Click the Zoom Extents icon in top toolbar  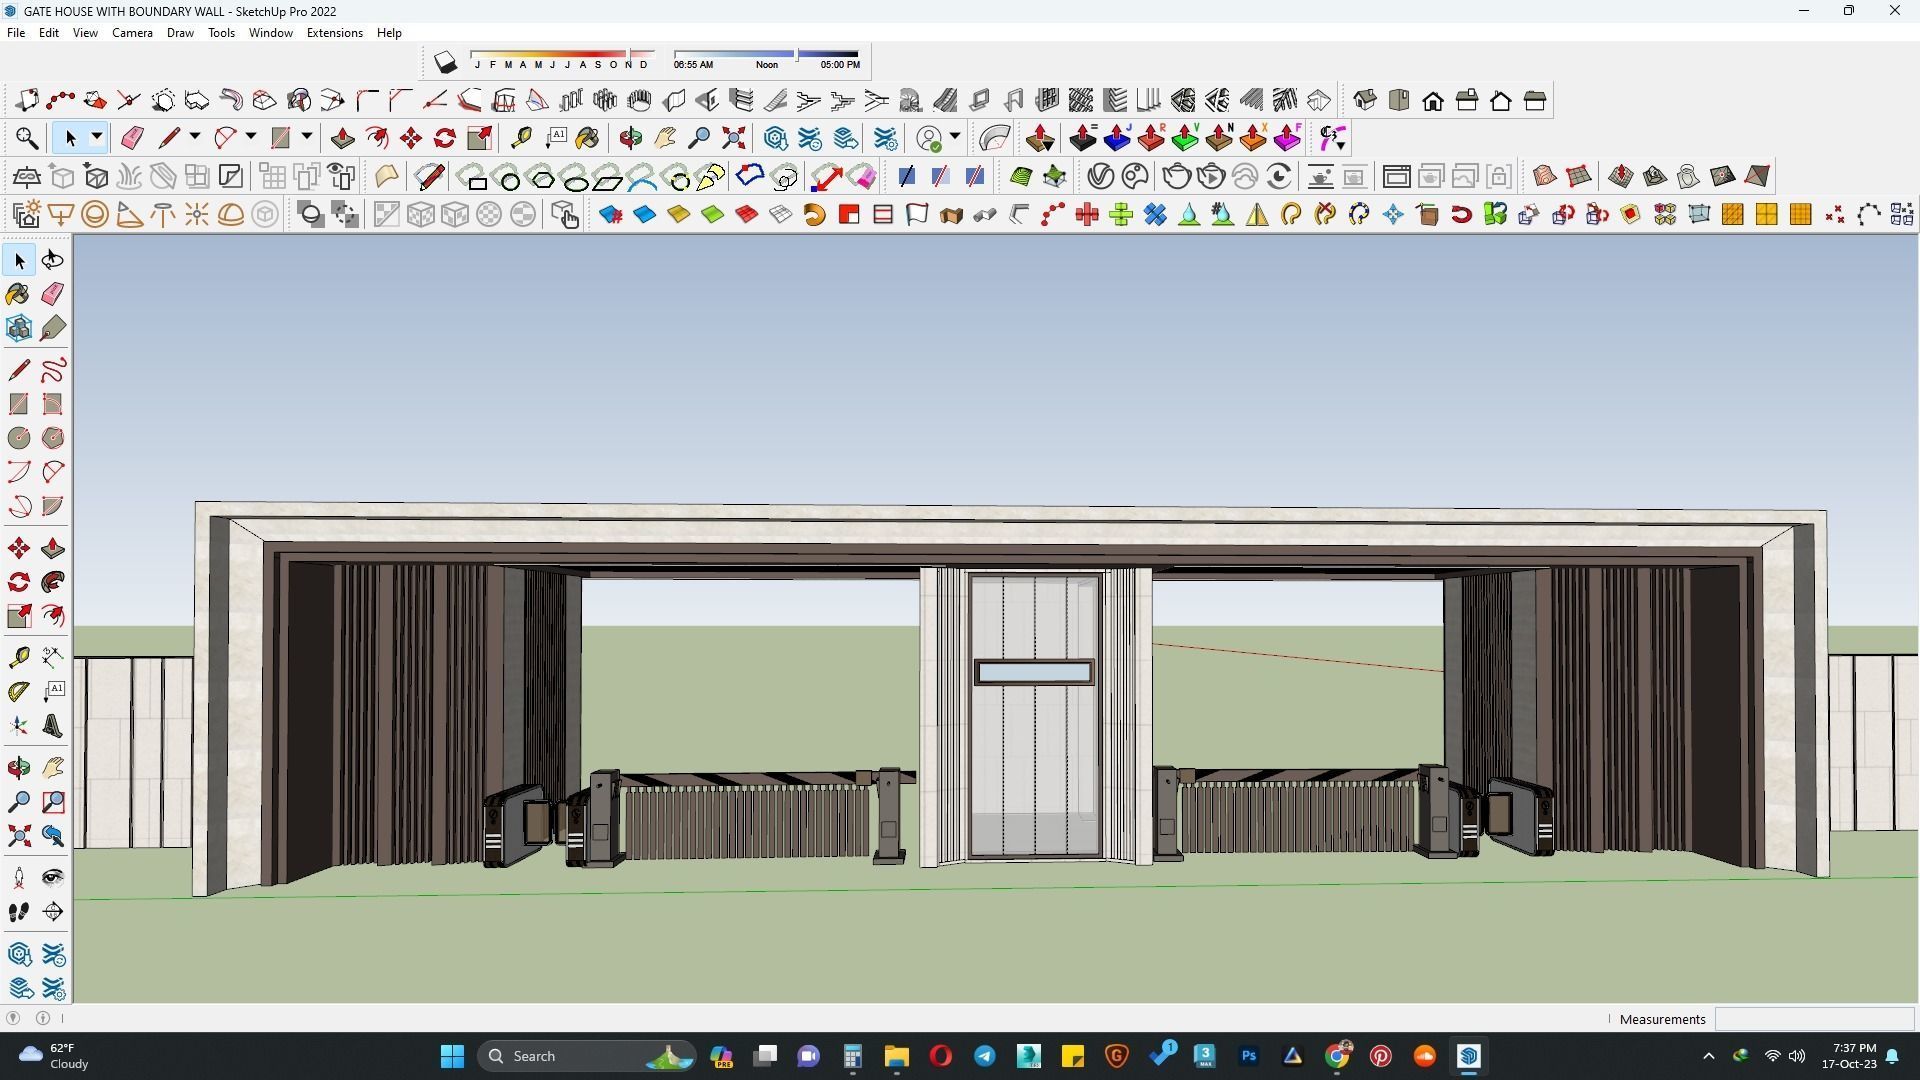click(734, 138)
